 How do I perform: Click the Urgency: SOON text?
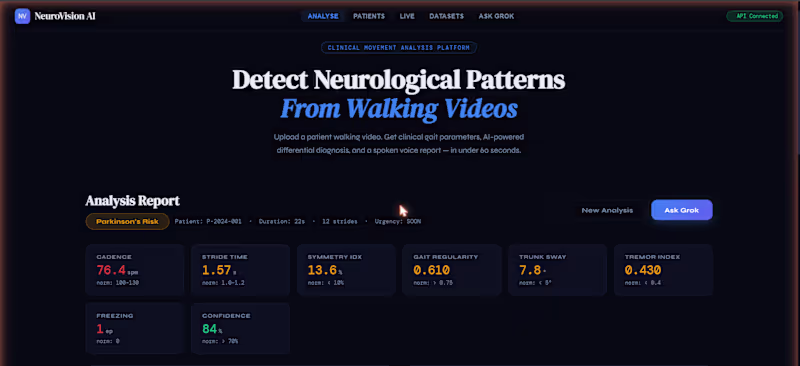(398, 222)
